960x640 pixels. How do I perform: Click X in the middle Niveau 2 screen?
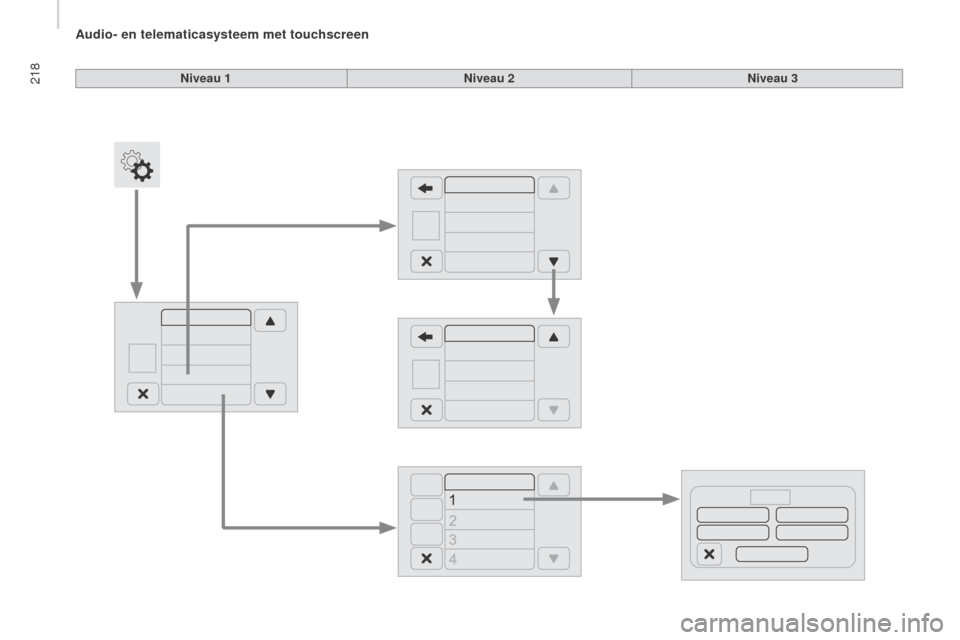click(x=426, y=410)
